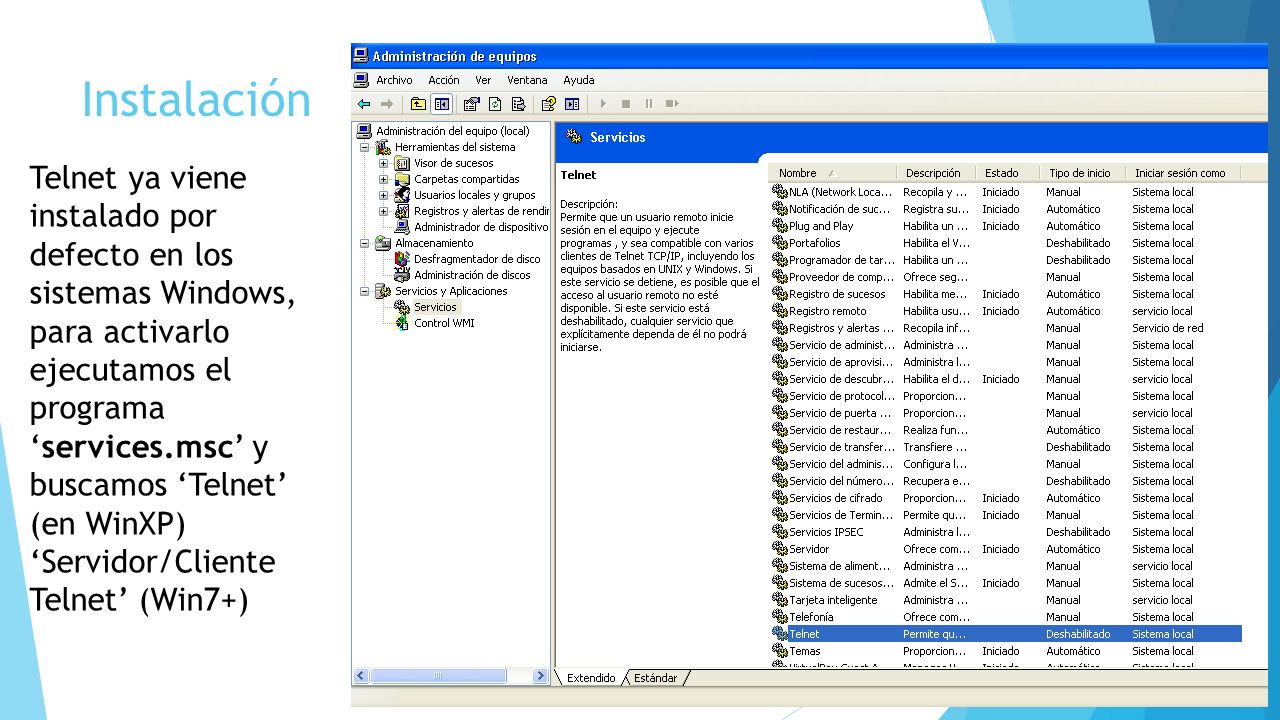The width and height of the screenshot is (1280, 720).
Task: Sort by the Nombre column header
Action: pyautogui.click(x=833, y=173)
